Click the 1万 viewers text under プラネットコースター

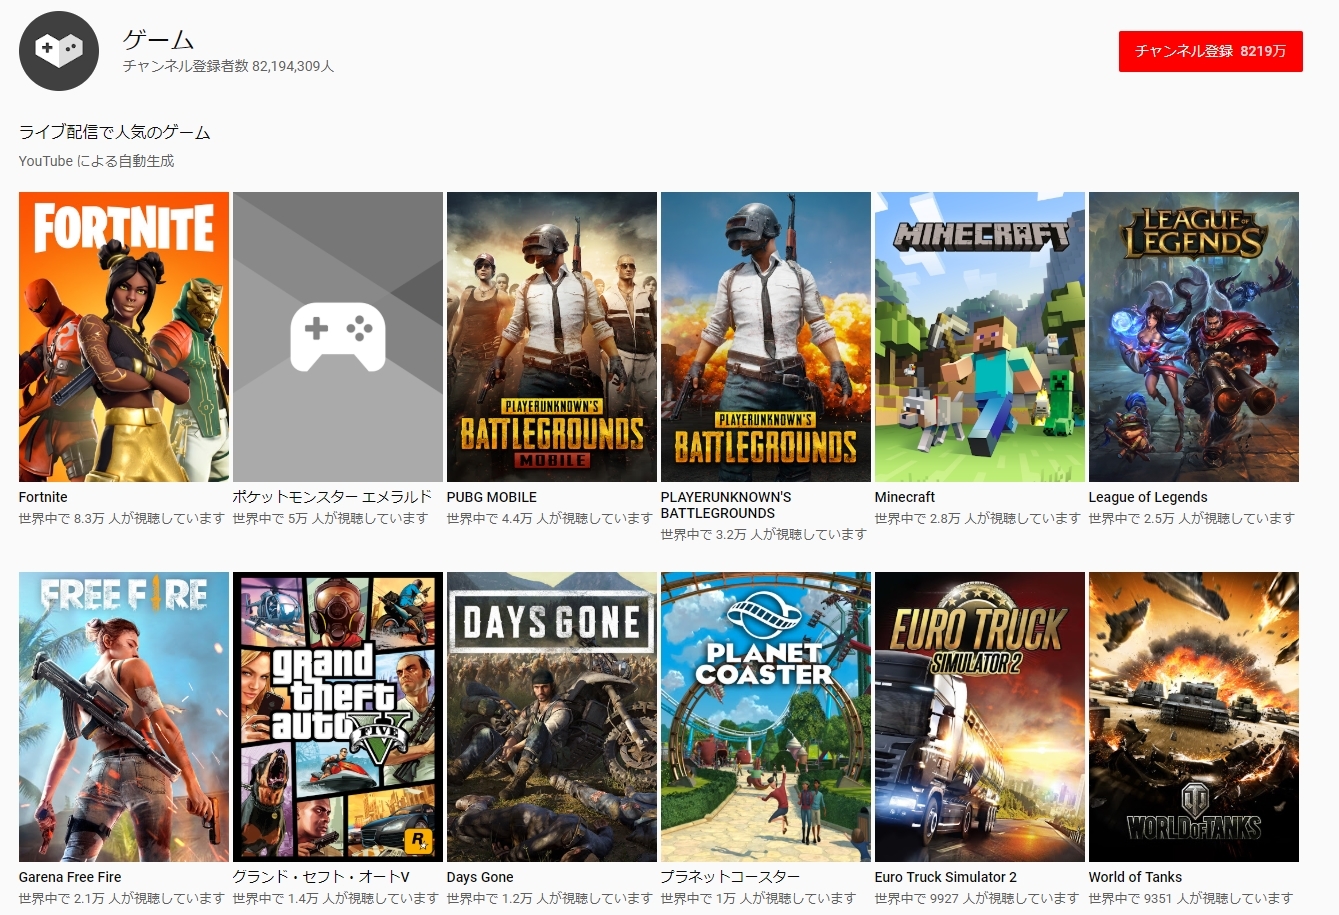(758, 898)
